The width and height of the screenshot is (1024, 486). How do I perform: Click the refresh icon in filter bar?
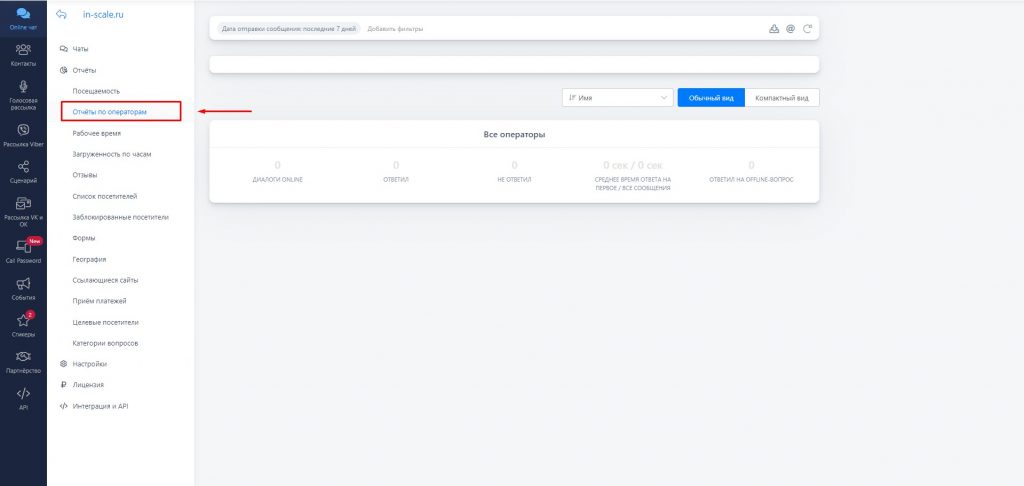click(807, 29)
